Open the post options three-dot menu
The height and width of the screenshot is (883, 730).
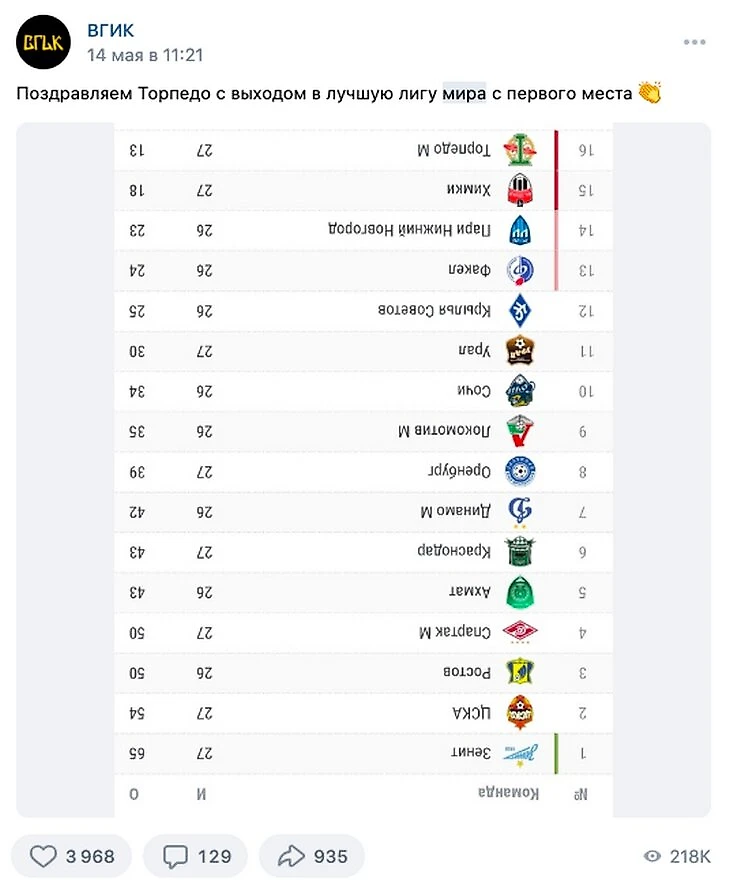click(x=694, y=42)
